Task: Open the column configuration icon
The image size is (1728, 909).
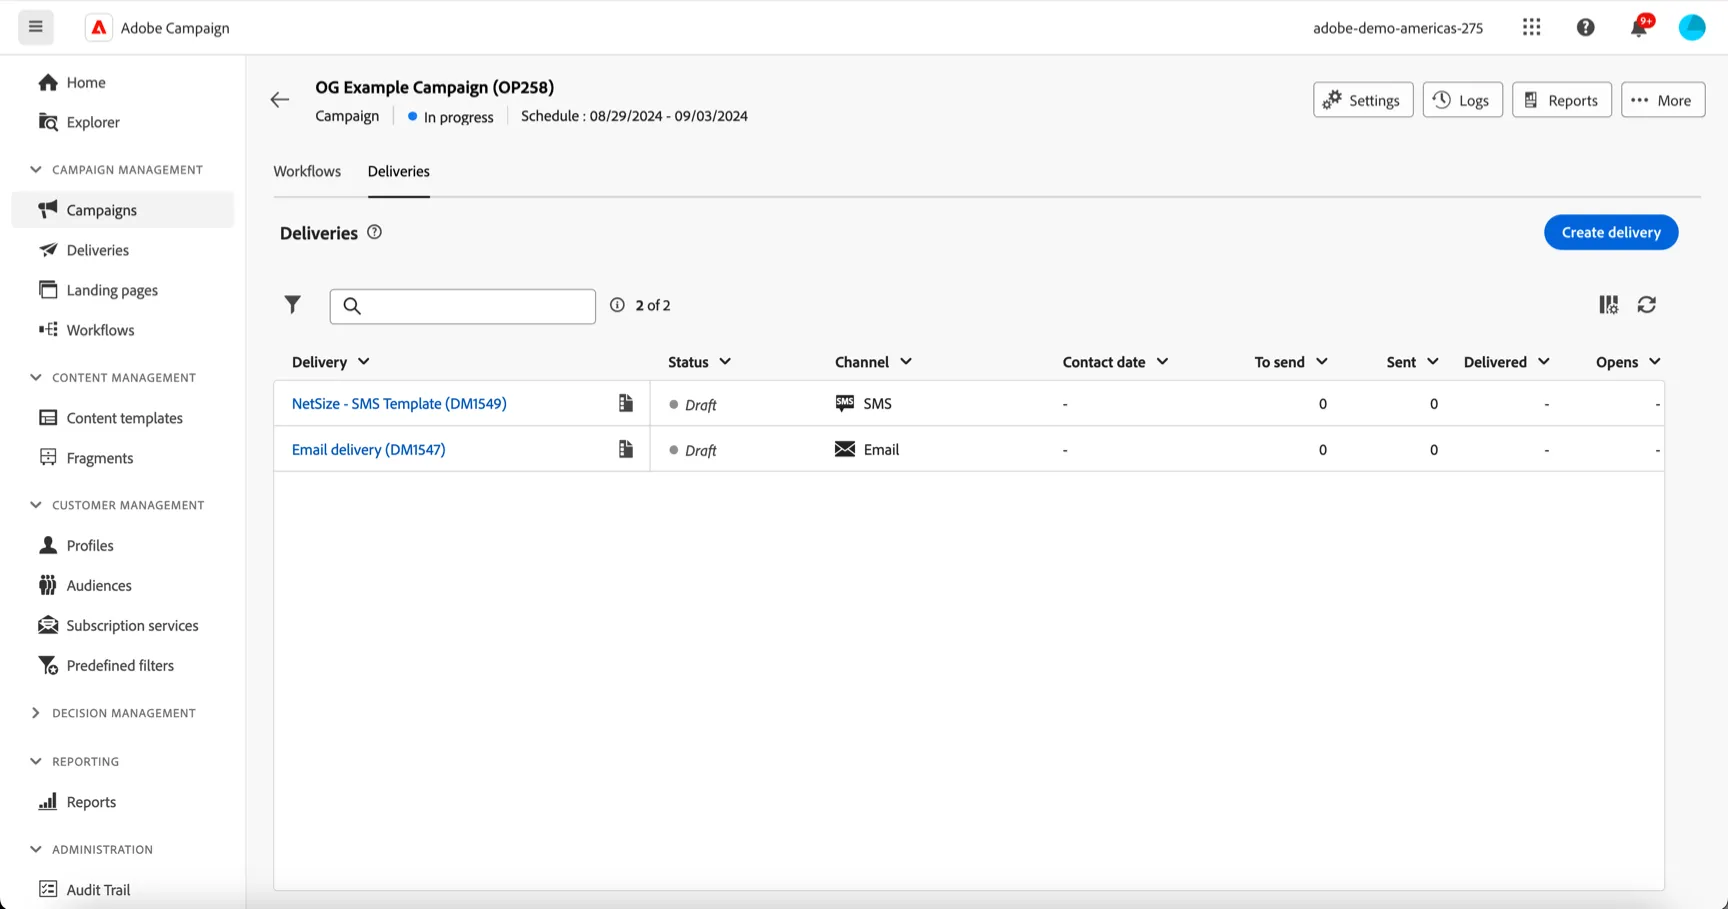Action: click(1608, 305)
